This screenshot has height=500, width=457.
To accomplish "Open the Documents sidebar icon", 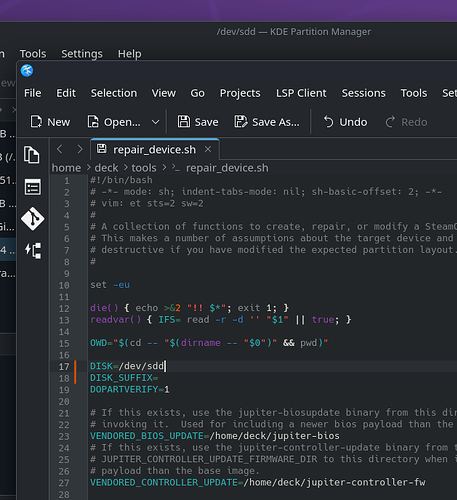I will (32, 155).
